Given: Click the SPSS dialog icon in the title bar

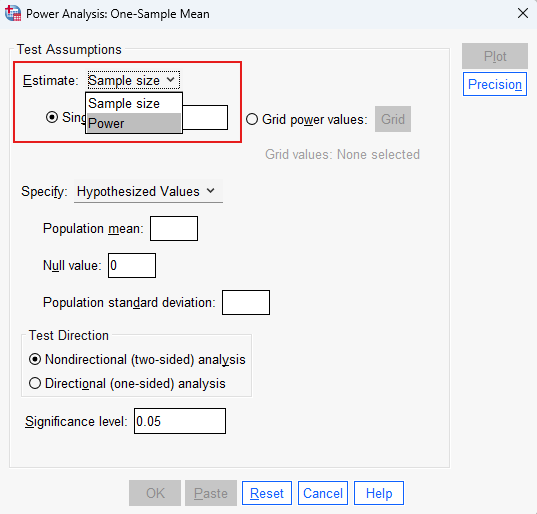Looking at the screenshot, I should (x=13, y=14).
